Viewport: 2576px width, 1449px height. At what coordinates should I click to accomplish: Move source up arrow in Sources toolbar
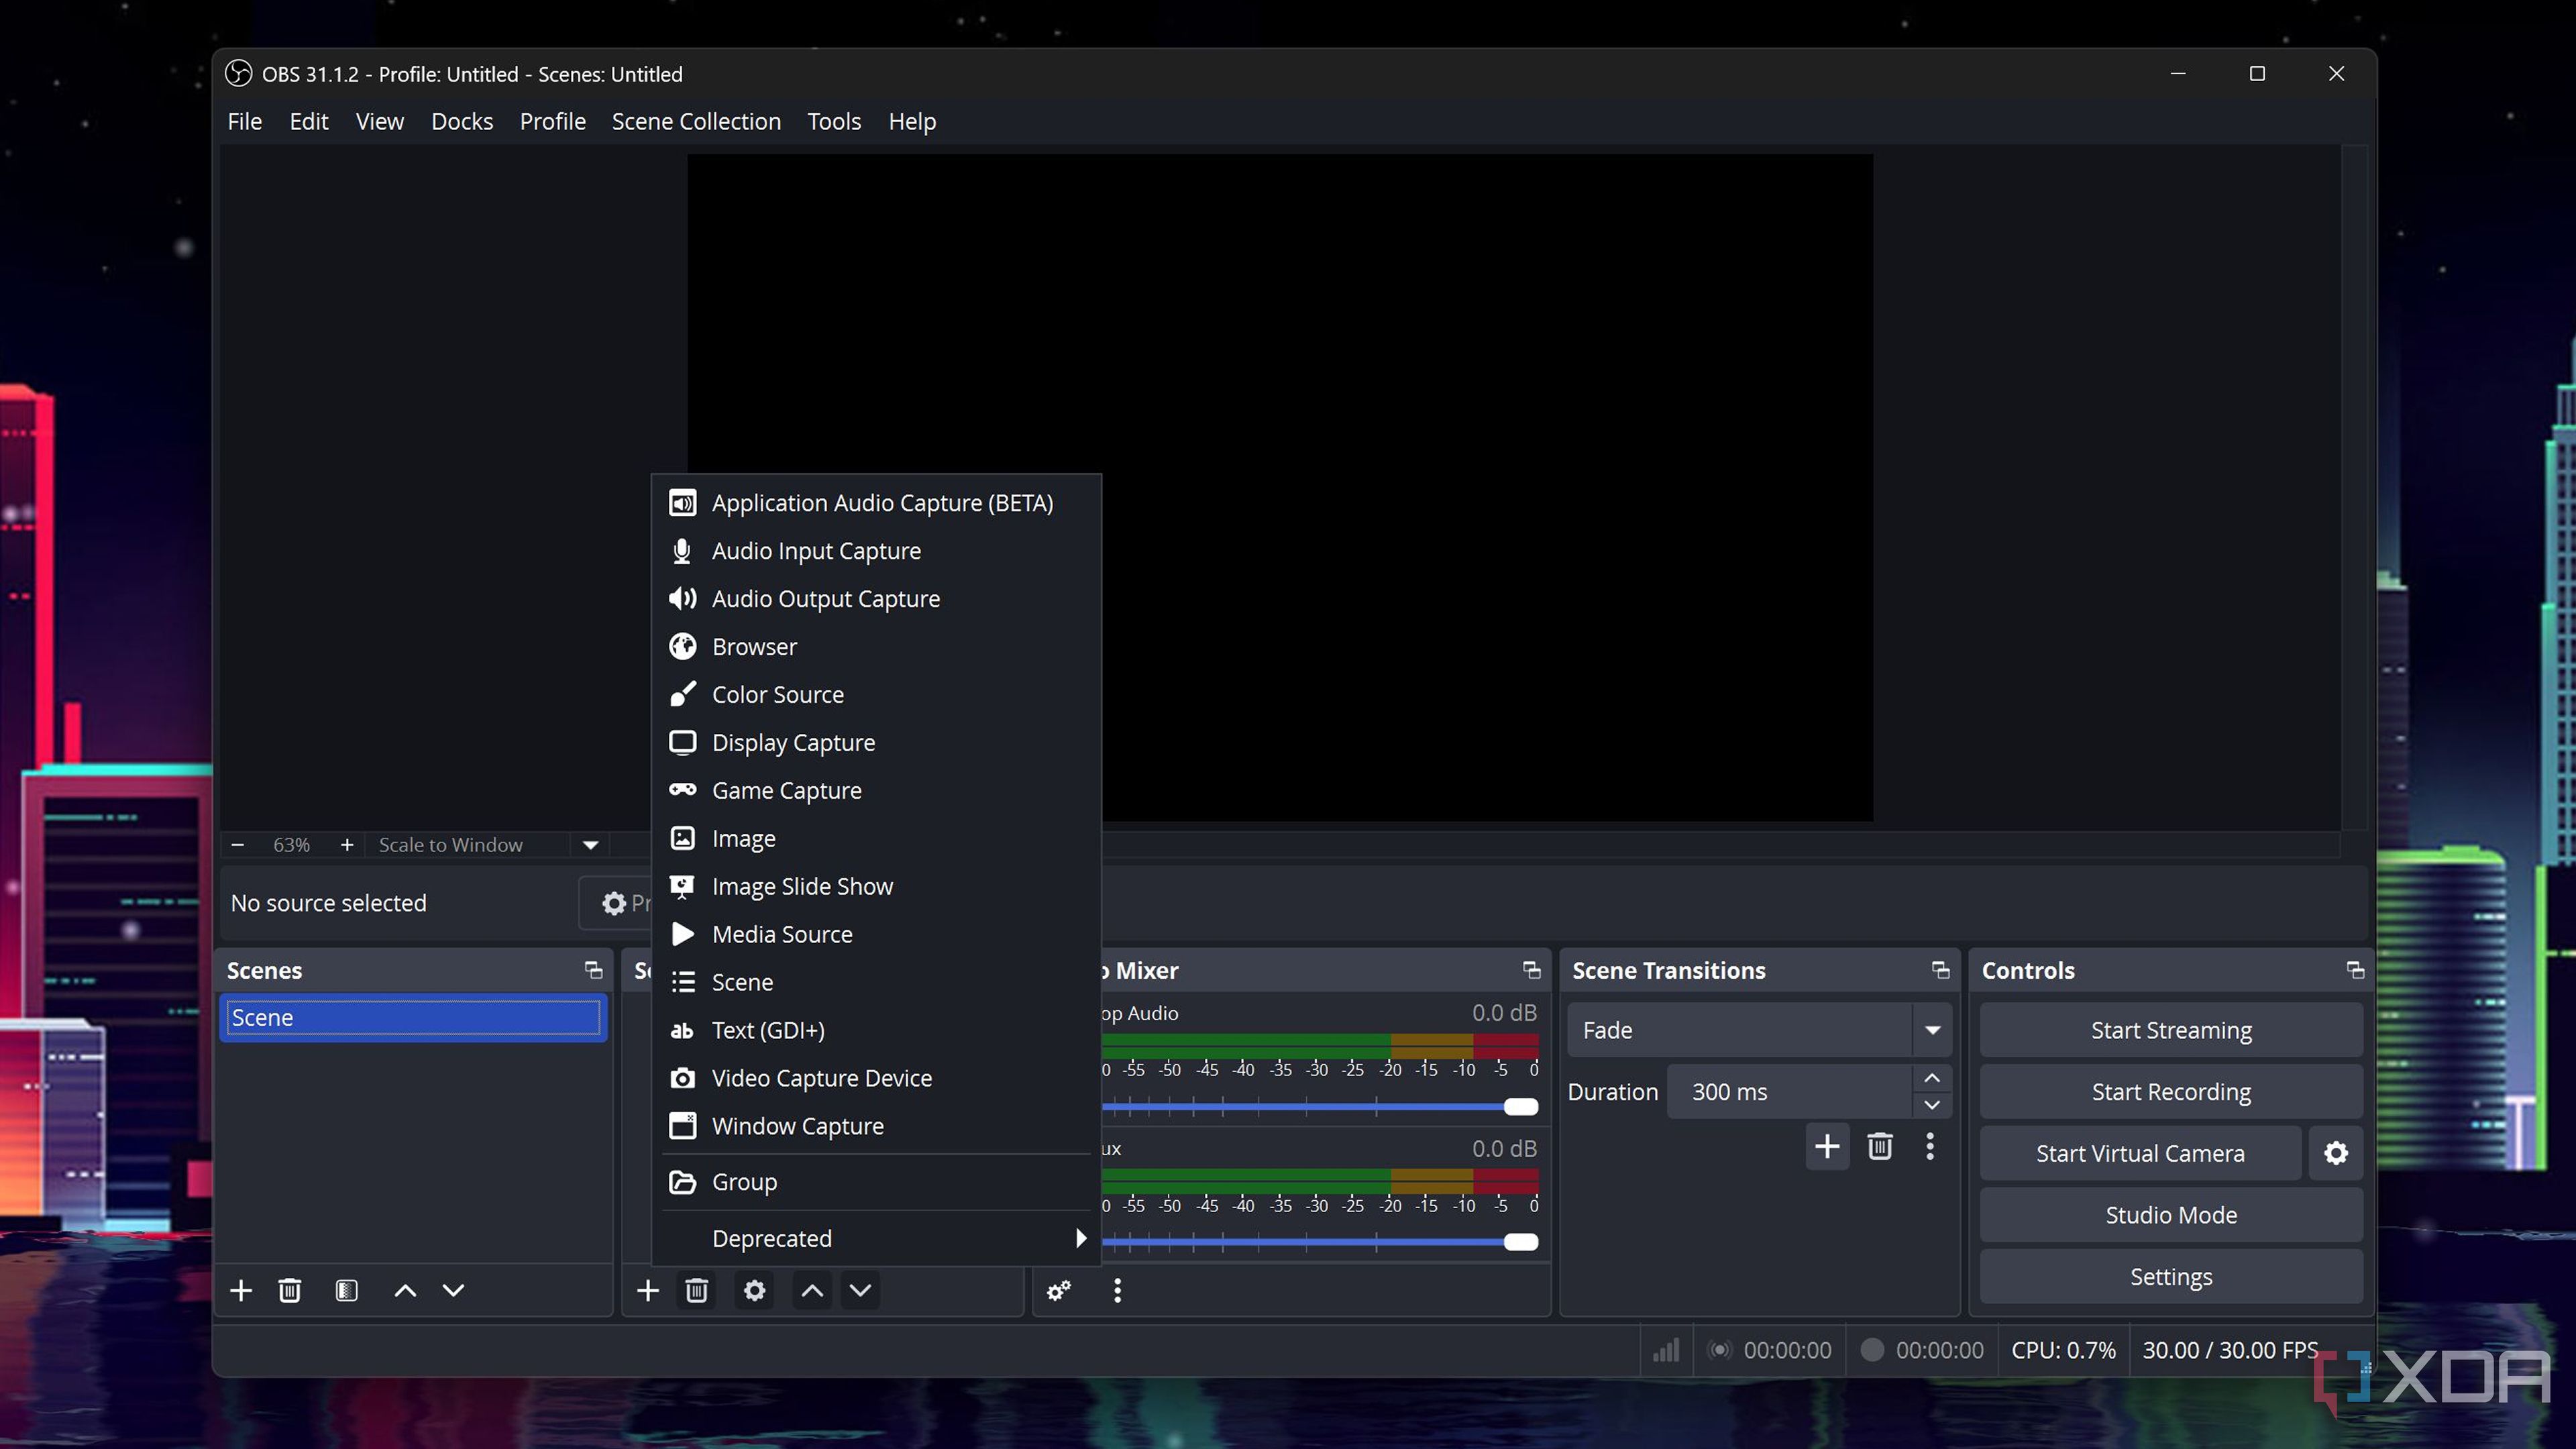point(813,1290)
